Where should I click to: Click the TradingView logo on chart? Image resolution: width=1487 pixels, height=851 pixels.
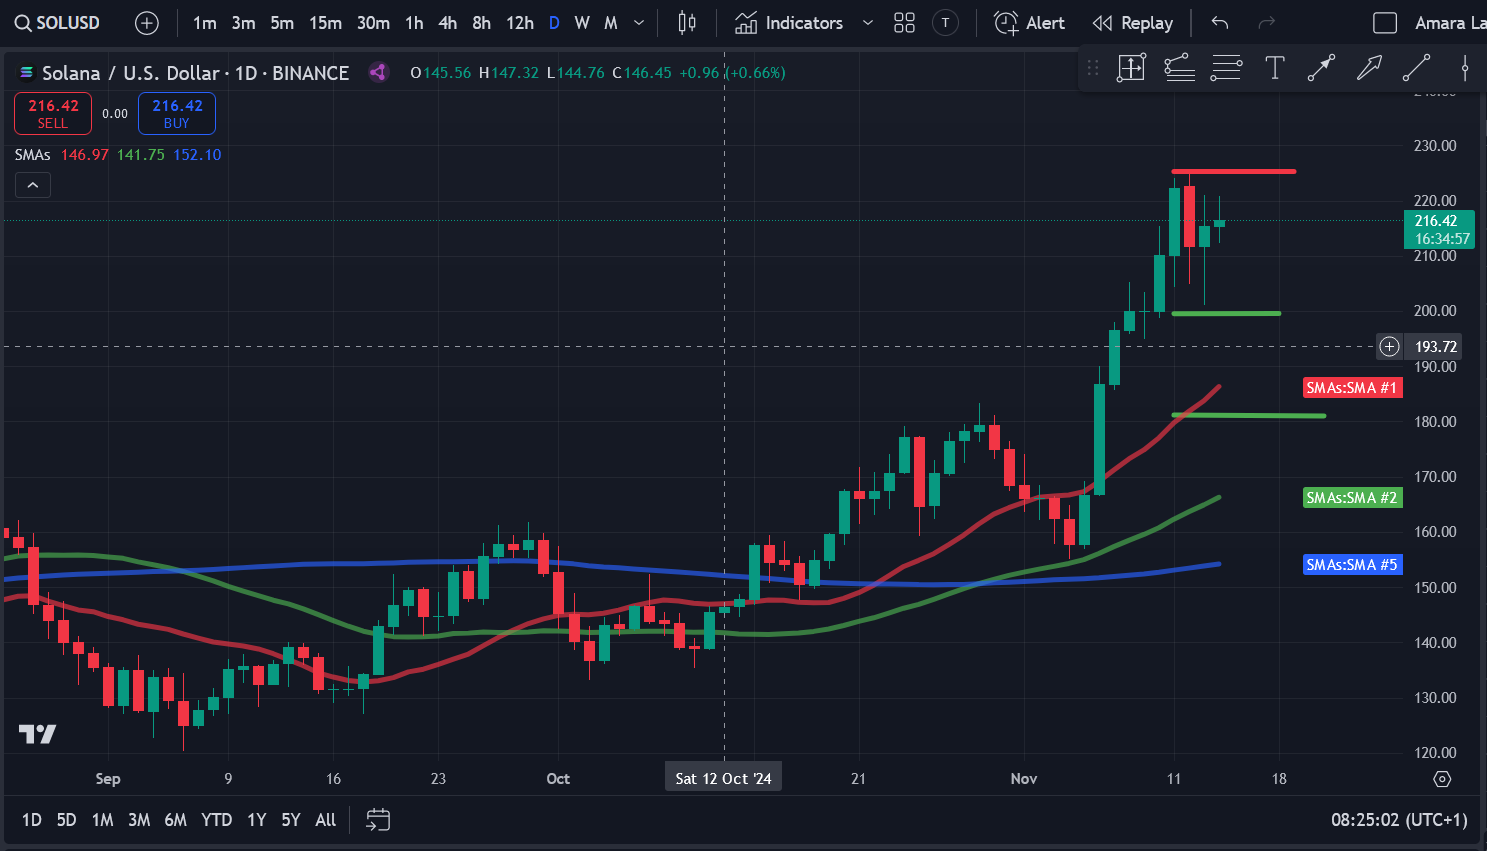pos(37,734)
